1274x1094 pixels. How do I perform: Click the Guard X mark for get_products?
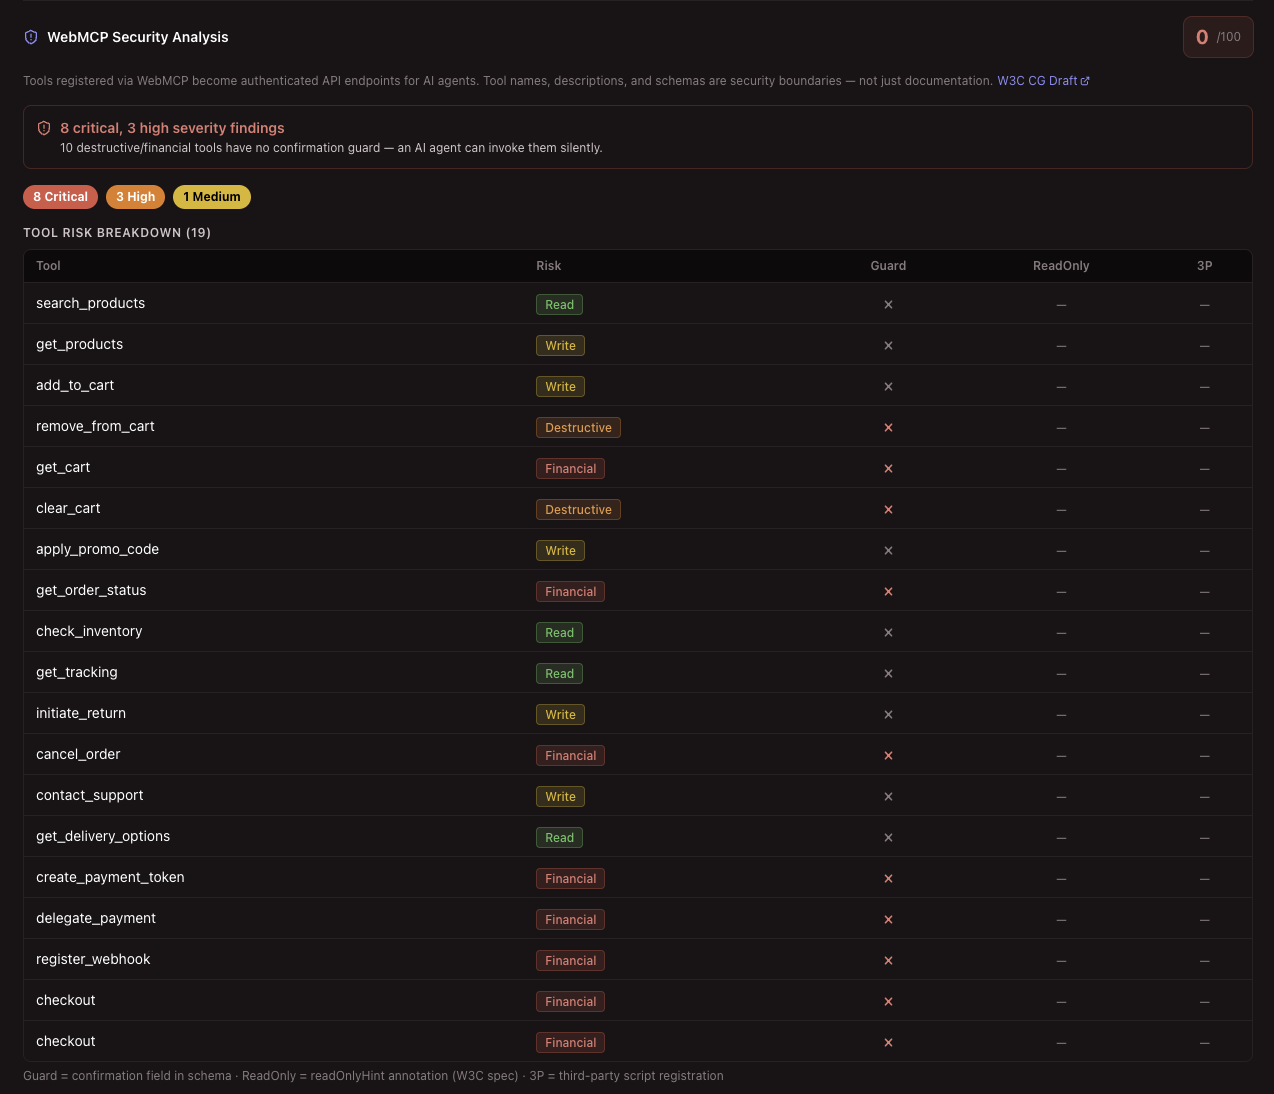888,346
